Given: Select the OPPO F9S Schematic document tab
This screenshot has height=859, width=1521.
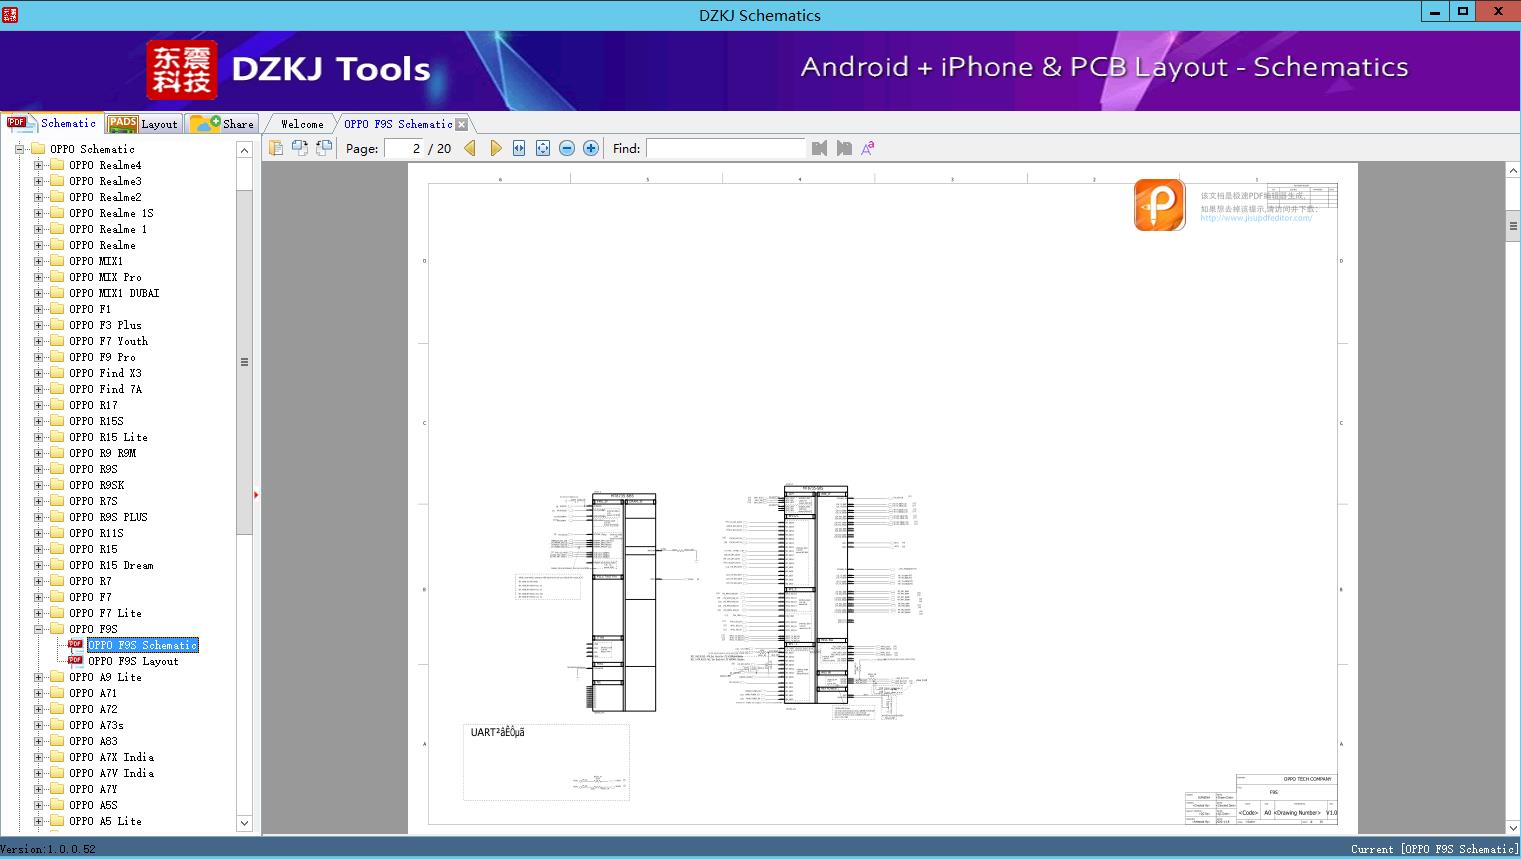Looking at the screenshot, I should (398, 124).
